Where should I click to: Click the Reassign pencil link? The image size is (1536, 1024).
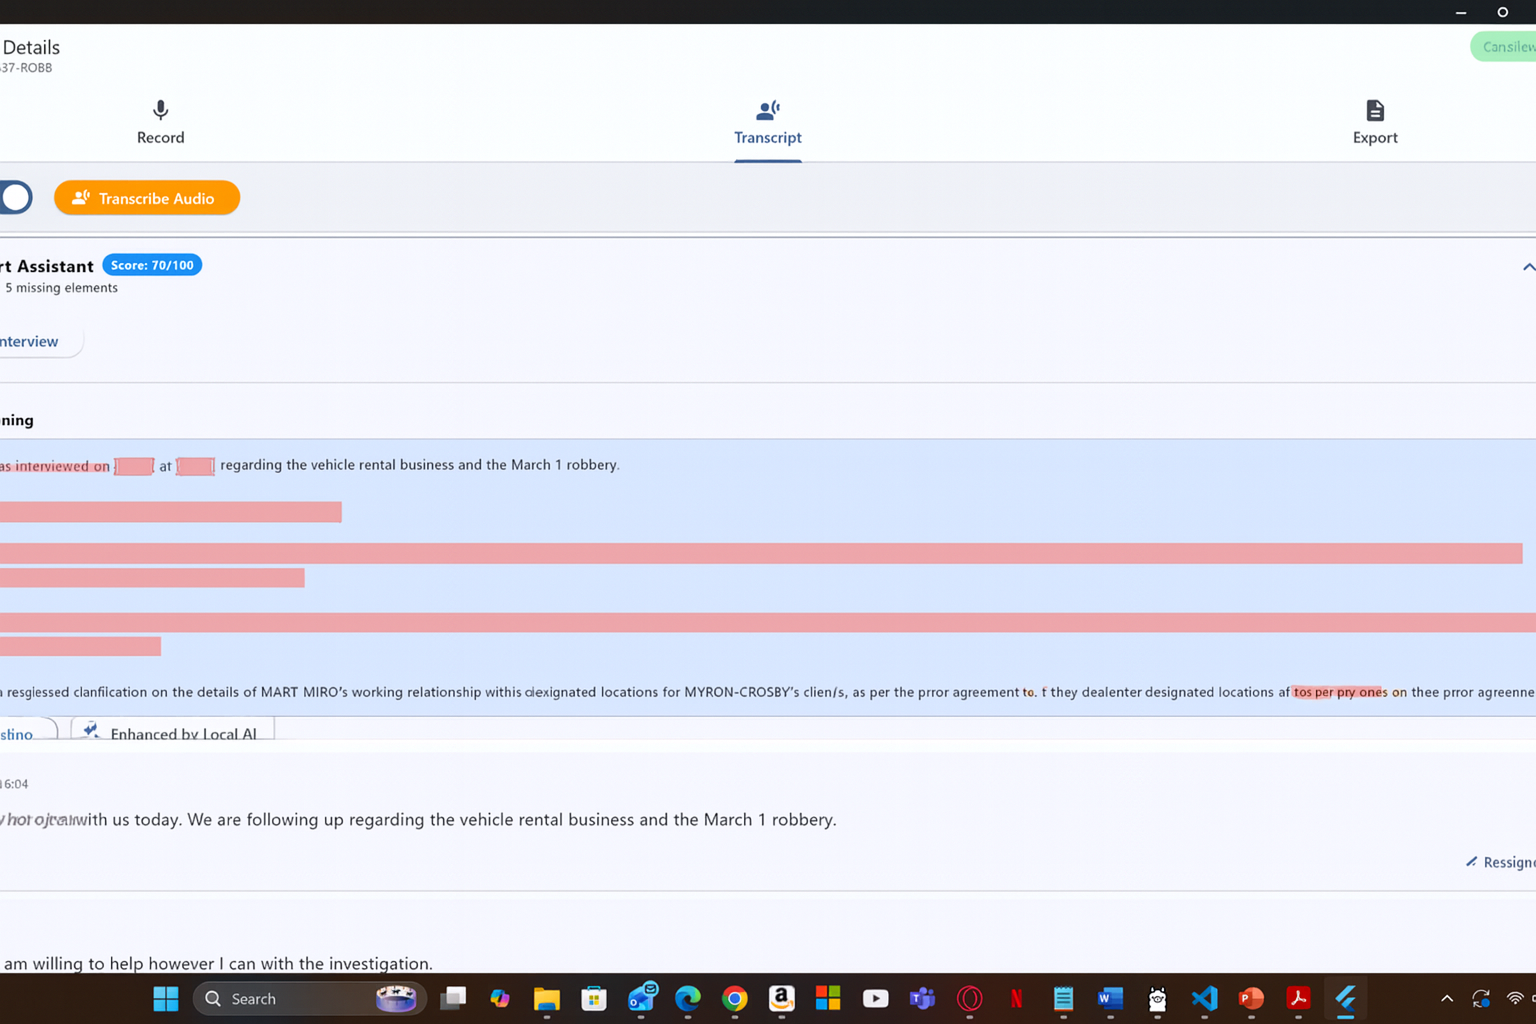coord(1500,862)
